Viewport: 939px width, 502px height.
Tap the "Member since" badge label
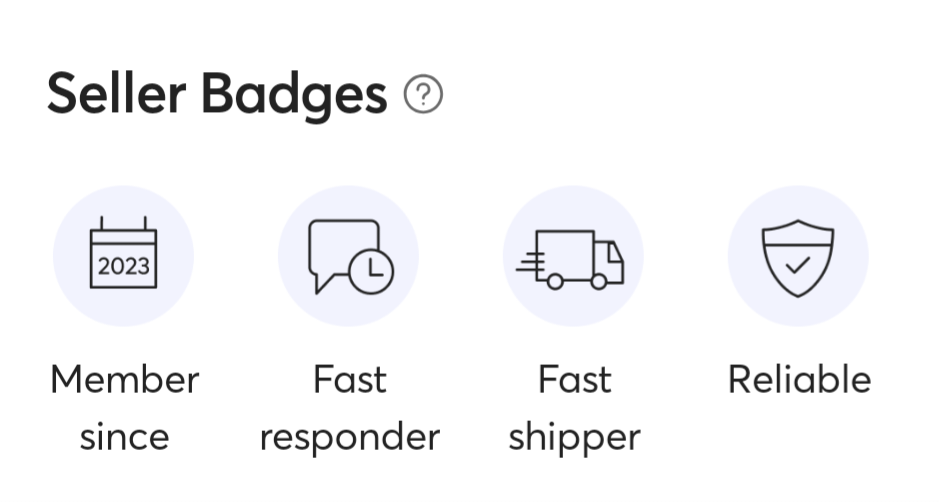(124, 408)
